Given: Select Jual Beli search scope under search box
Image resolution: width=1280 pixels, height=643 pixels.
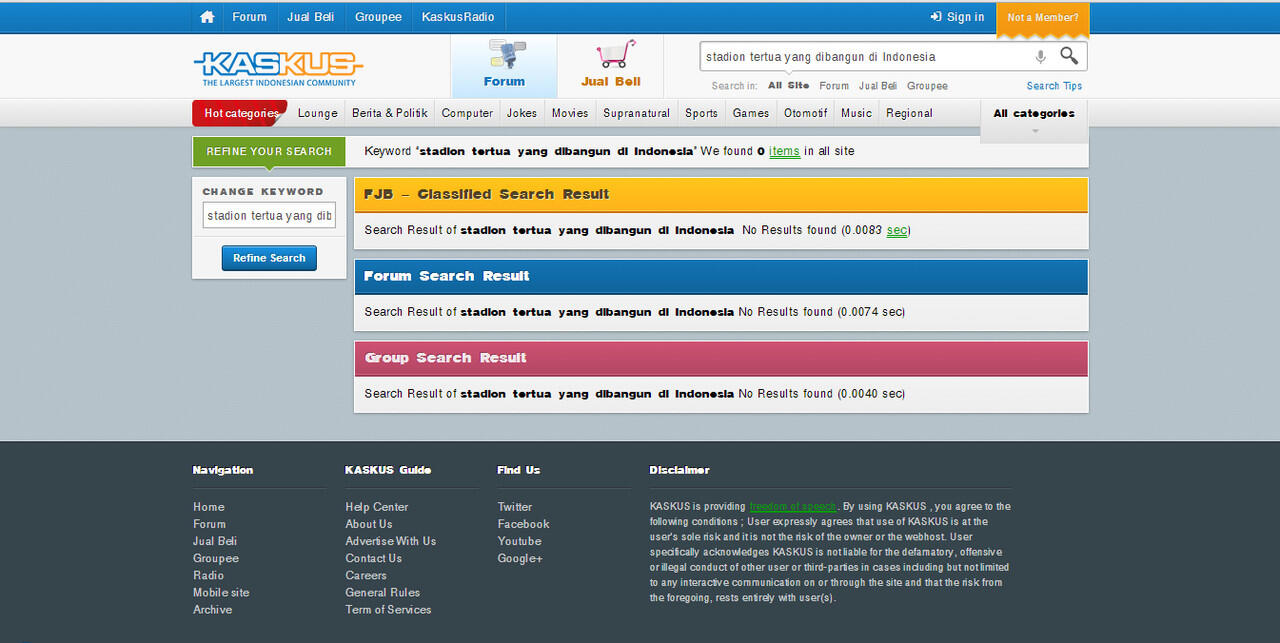Looking at the screenshot, I should [x=878, y=86].
